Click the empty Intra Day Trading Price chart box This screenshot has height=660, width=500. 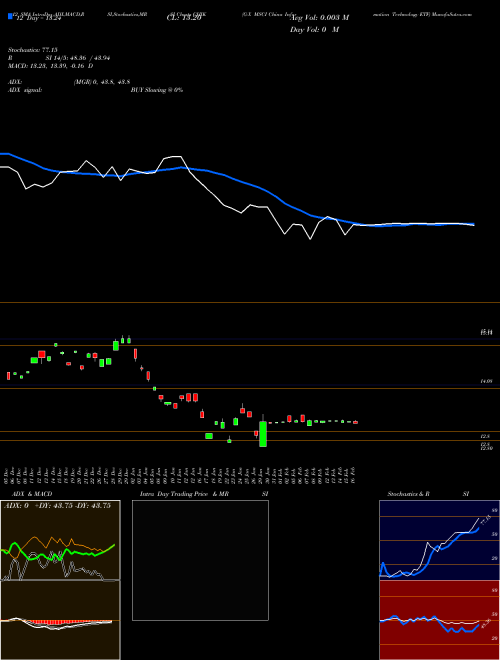click(200, 560)
